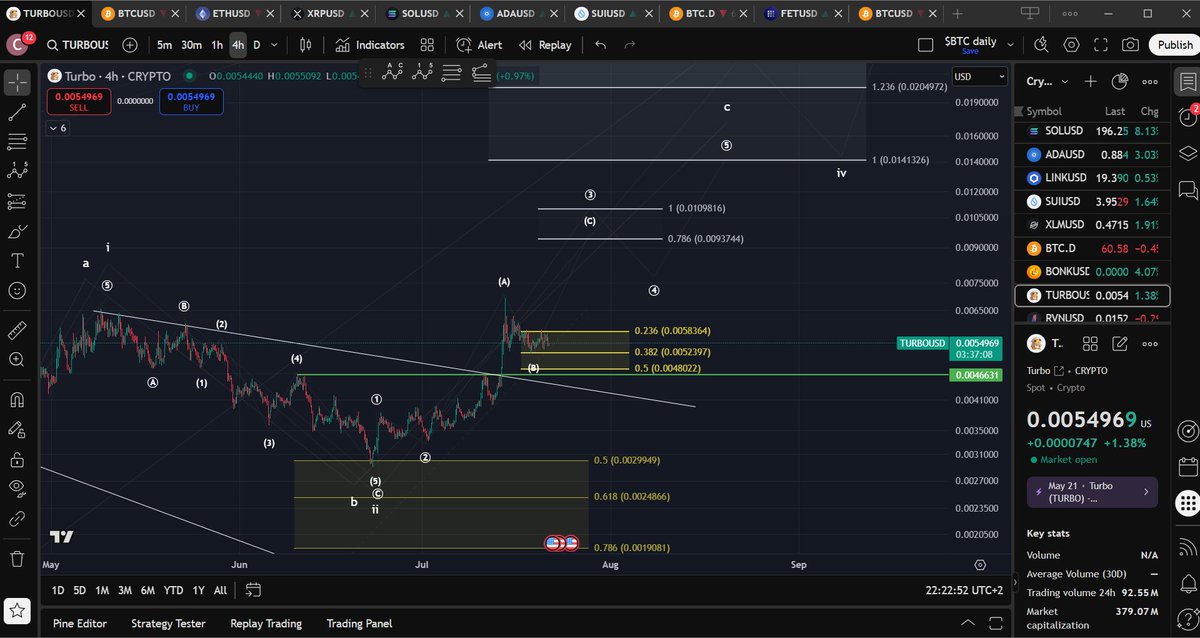Toggle the layout select square checkbox
The height and width of the screenshot is (638, 1200).
coord(925,45)
